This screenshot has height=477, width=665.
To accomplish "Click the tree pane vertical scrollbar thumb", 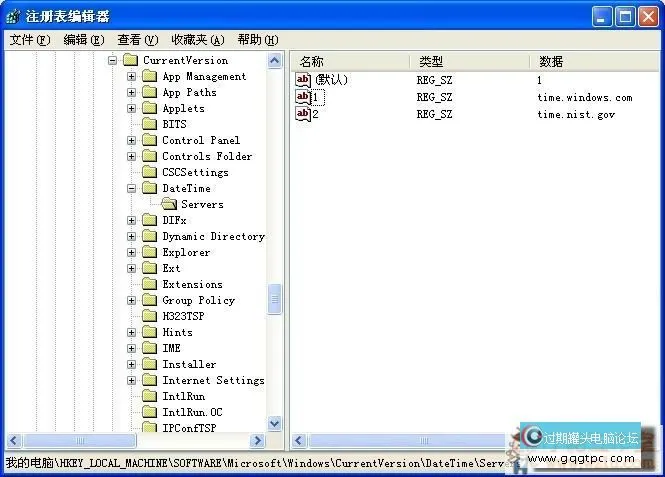I will click(x=274, y=299).
